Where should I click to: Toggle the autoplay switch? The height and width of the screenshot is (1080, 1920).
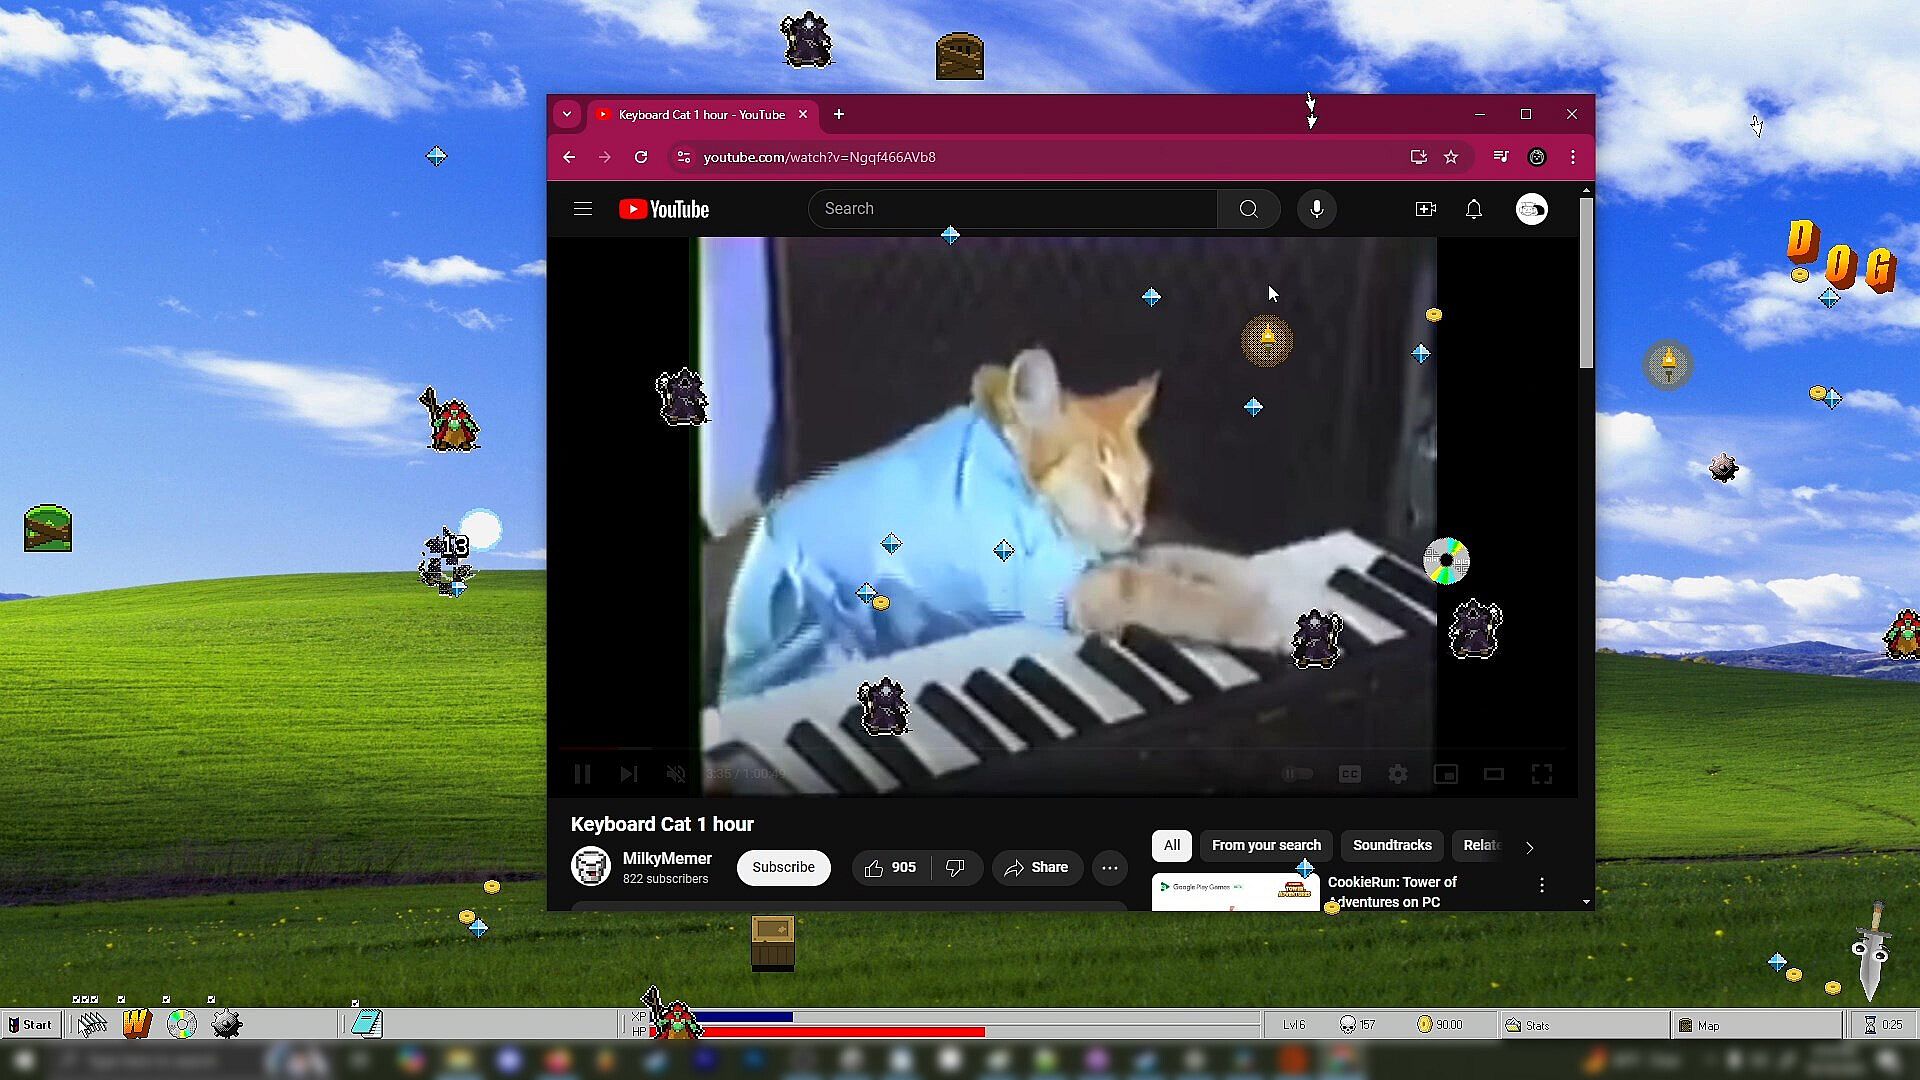[x=1297, y=774]
